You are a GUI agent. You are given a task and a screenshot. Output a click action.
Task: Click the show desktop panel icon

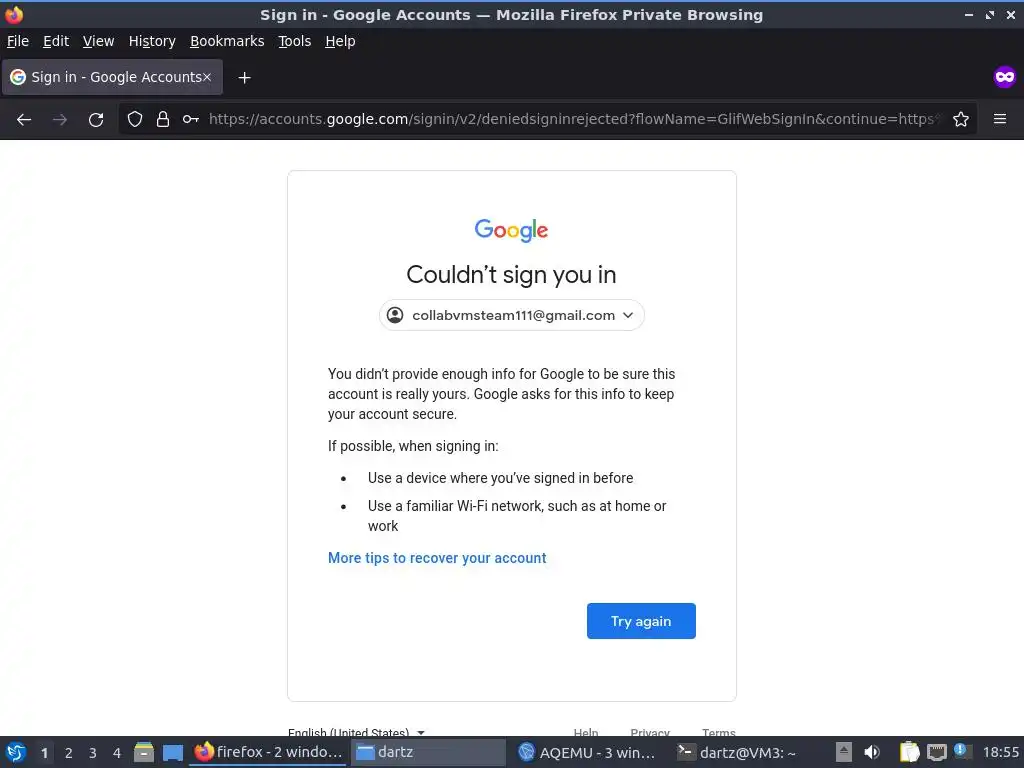[x=172, y=752]
